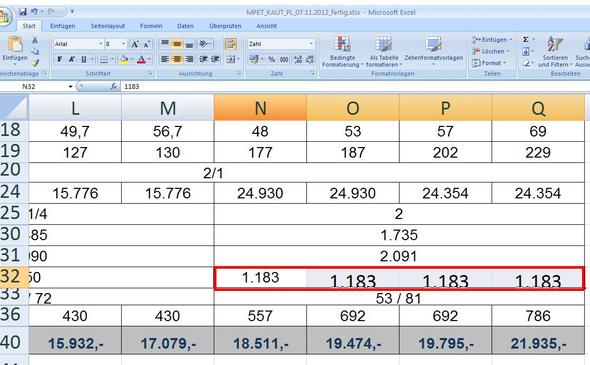This screenshot has height=365, width=590.
Task: Open the Name Box dropdown arrow
Action: point(70,87)
